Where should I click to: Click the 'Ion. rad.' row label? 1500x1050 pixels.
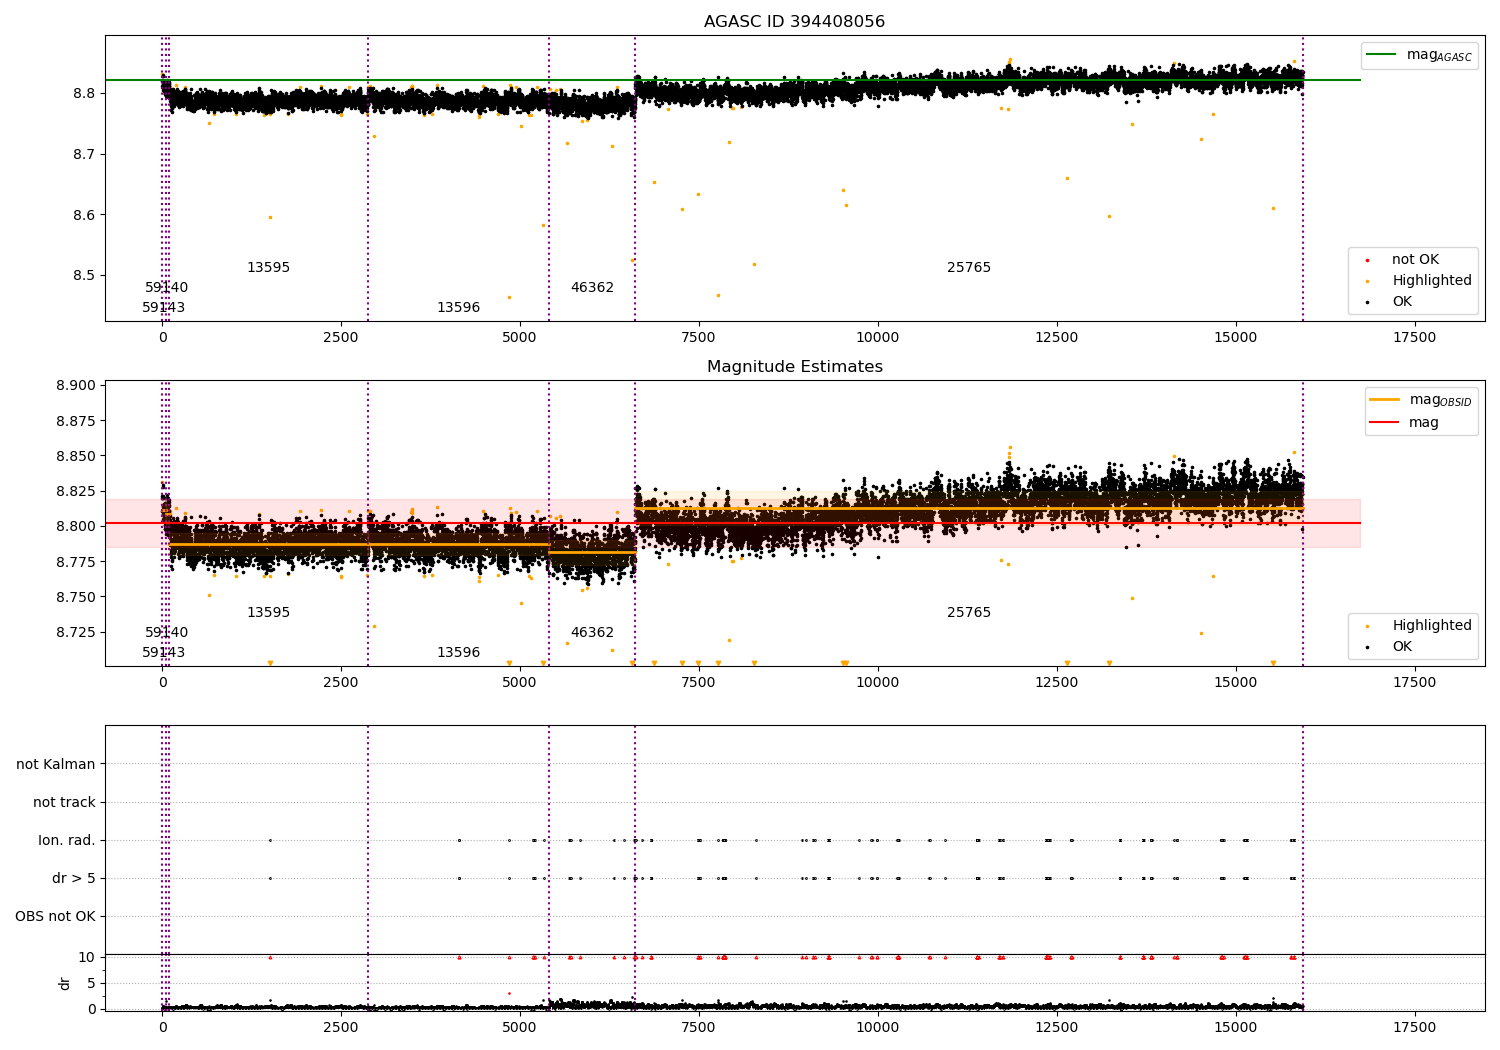[67, 841]
